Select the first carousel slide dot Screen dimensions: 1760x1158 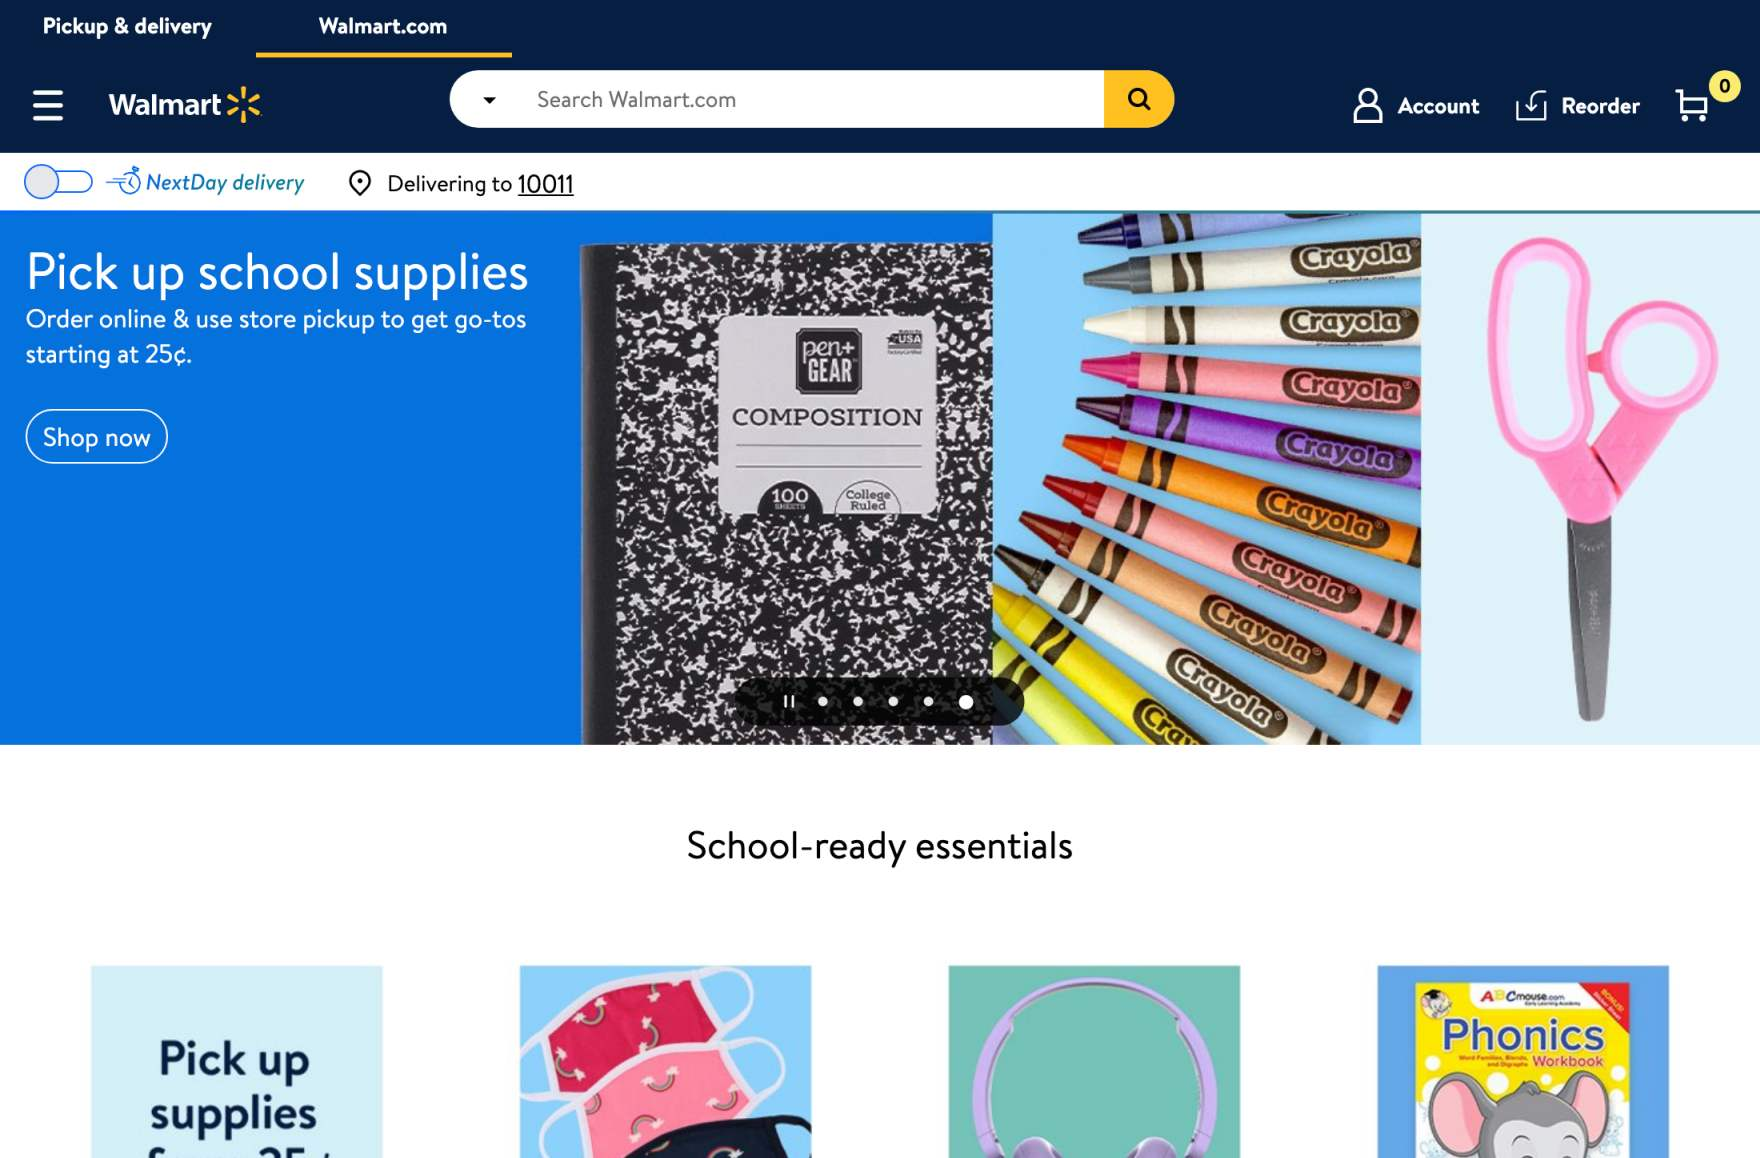click(822, 701)
